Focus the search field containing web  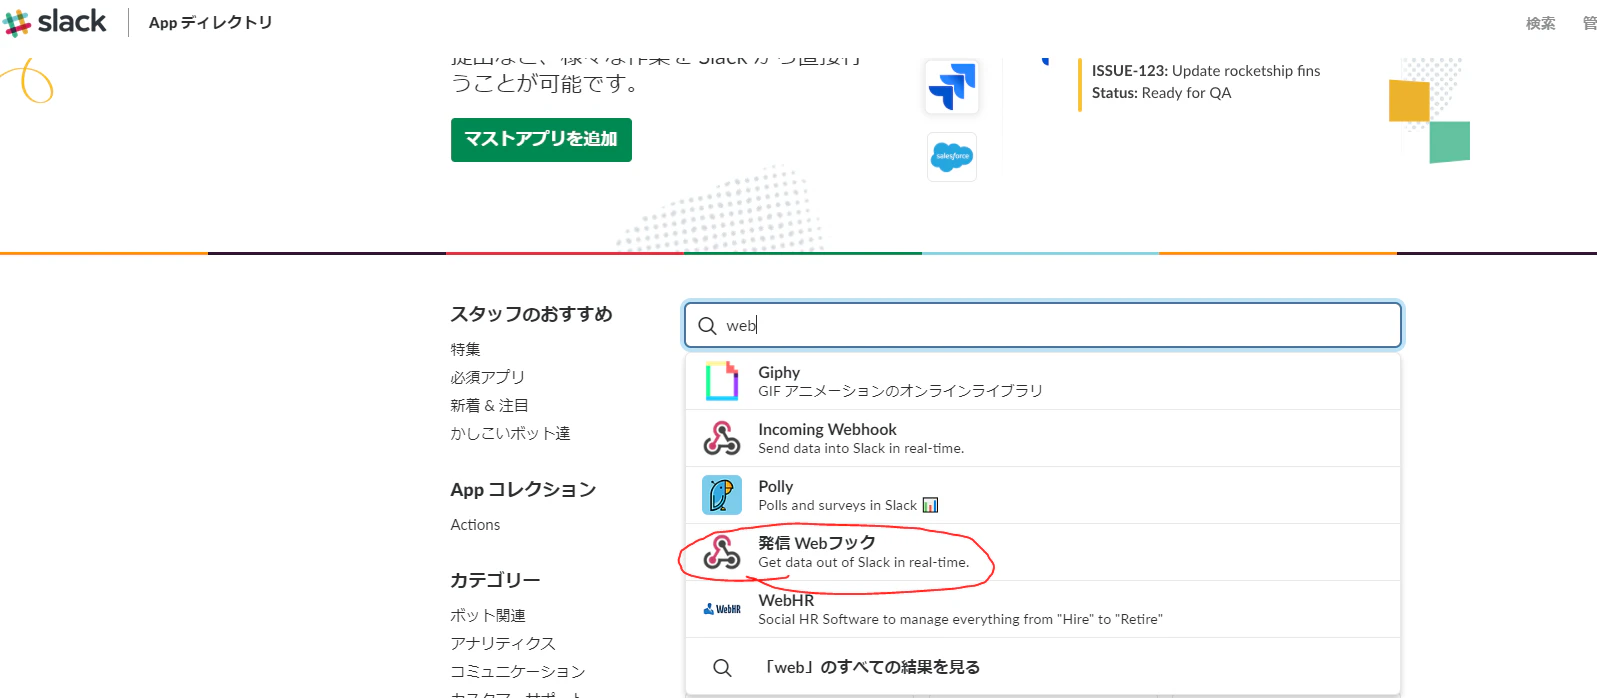[1042, 325]
